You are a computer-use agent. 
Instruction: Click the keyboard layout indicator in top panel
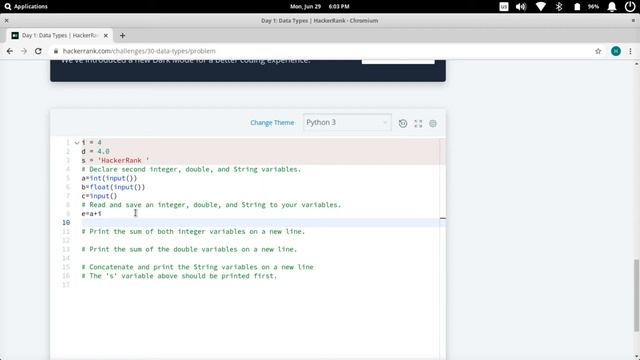coord(504,7)
